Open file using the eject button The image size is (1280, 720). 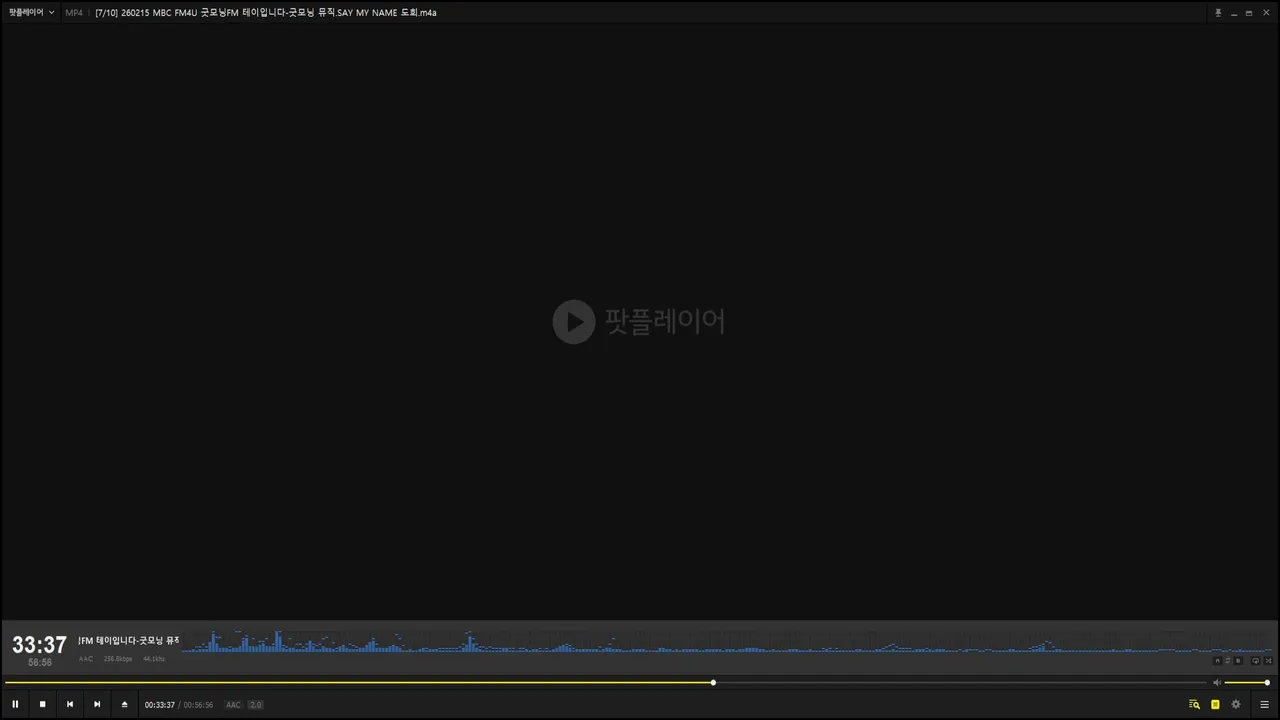[x=125, y=704]
